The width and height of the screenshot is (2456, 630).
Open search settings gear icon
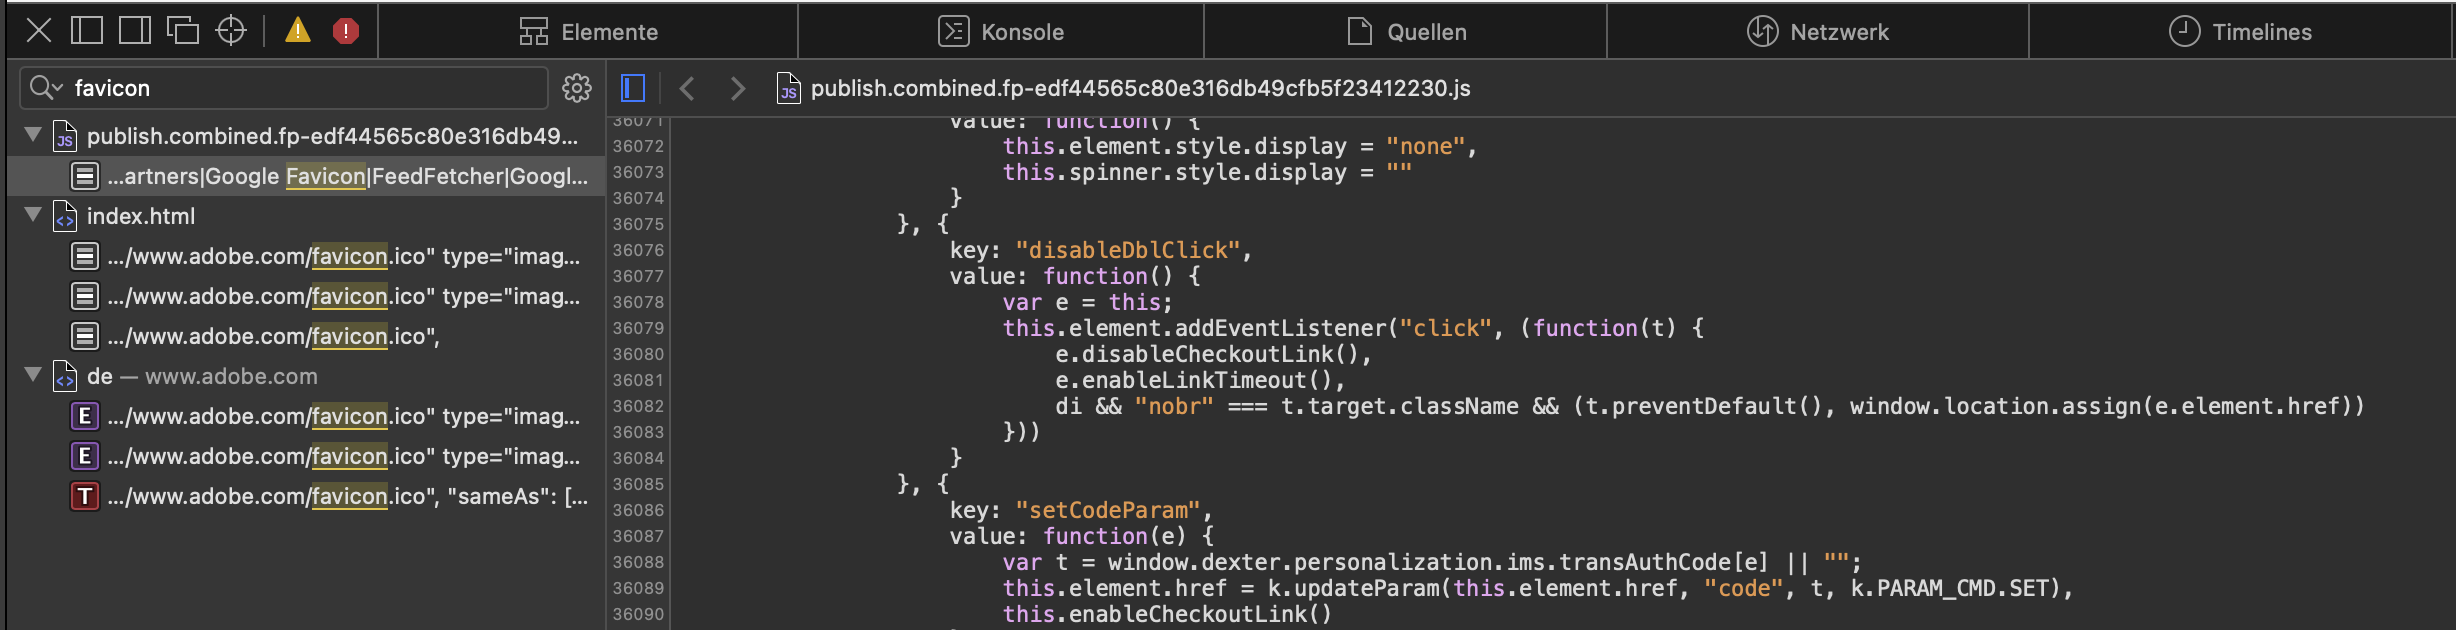coord(577,88)
